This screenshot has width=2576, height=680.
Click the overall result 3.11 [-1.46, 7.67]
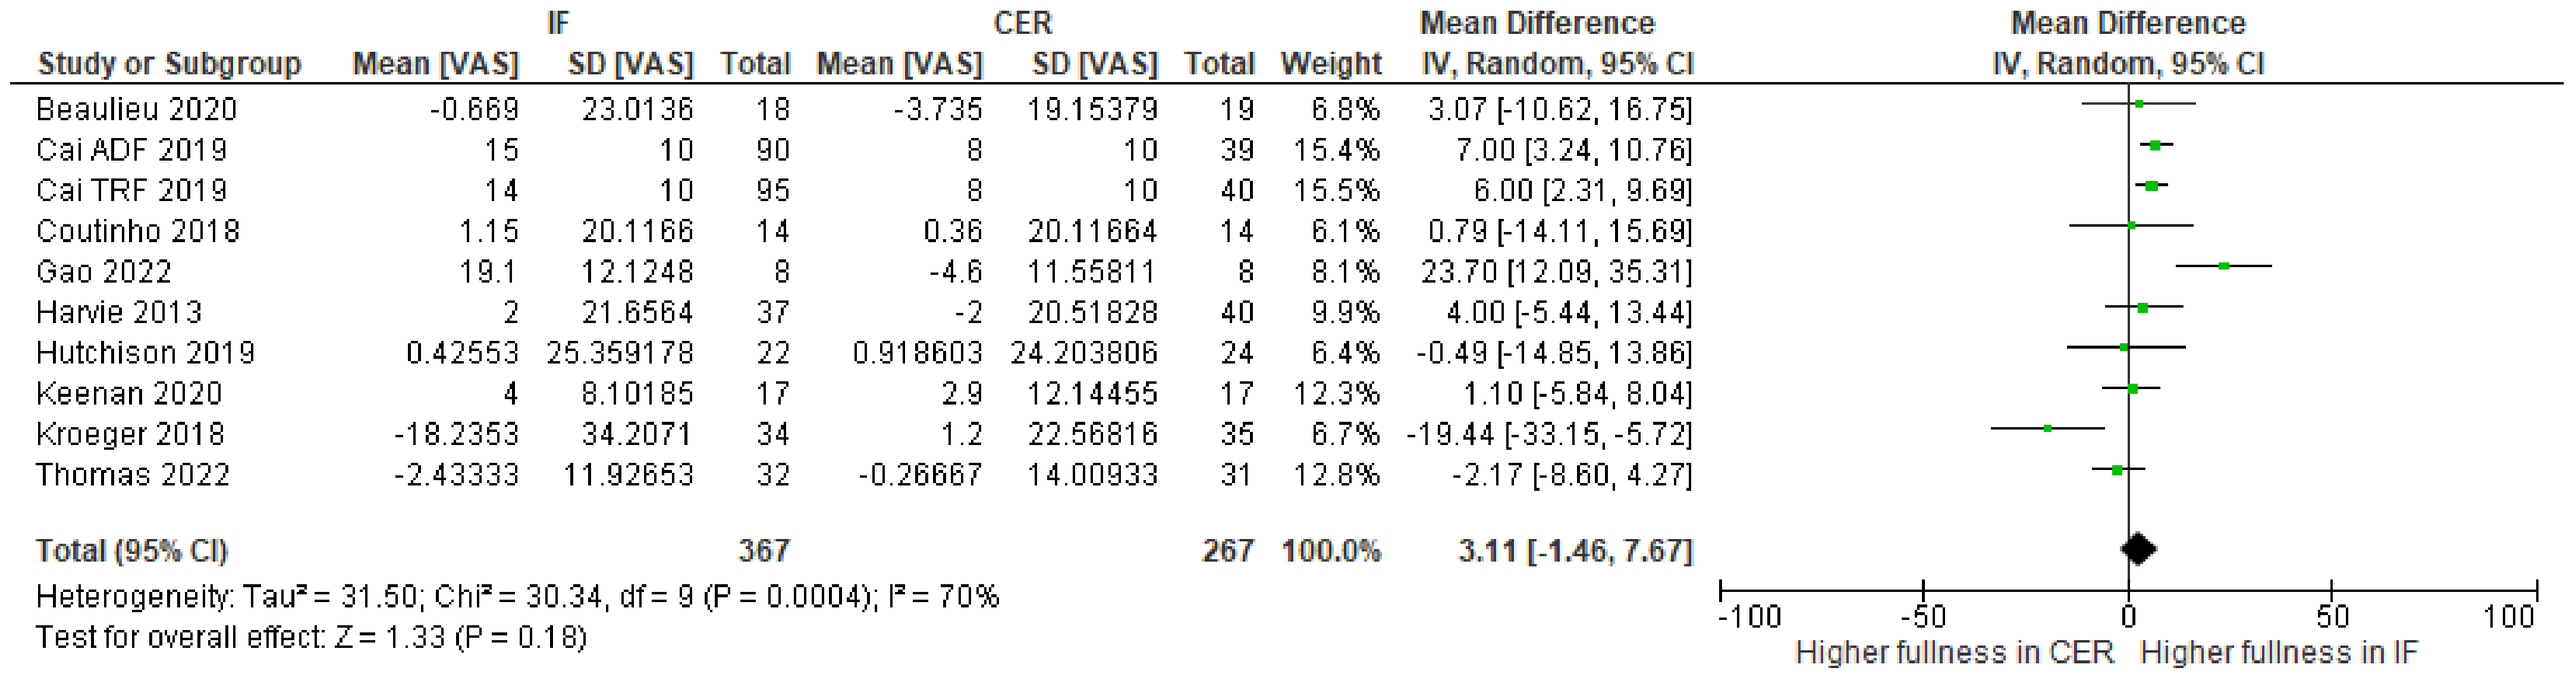[x=1574, y=551]
